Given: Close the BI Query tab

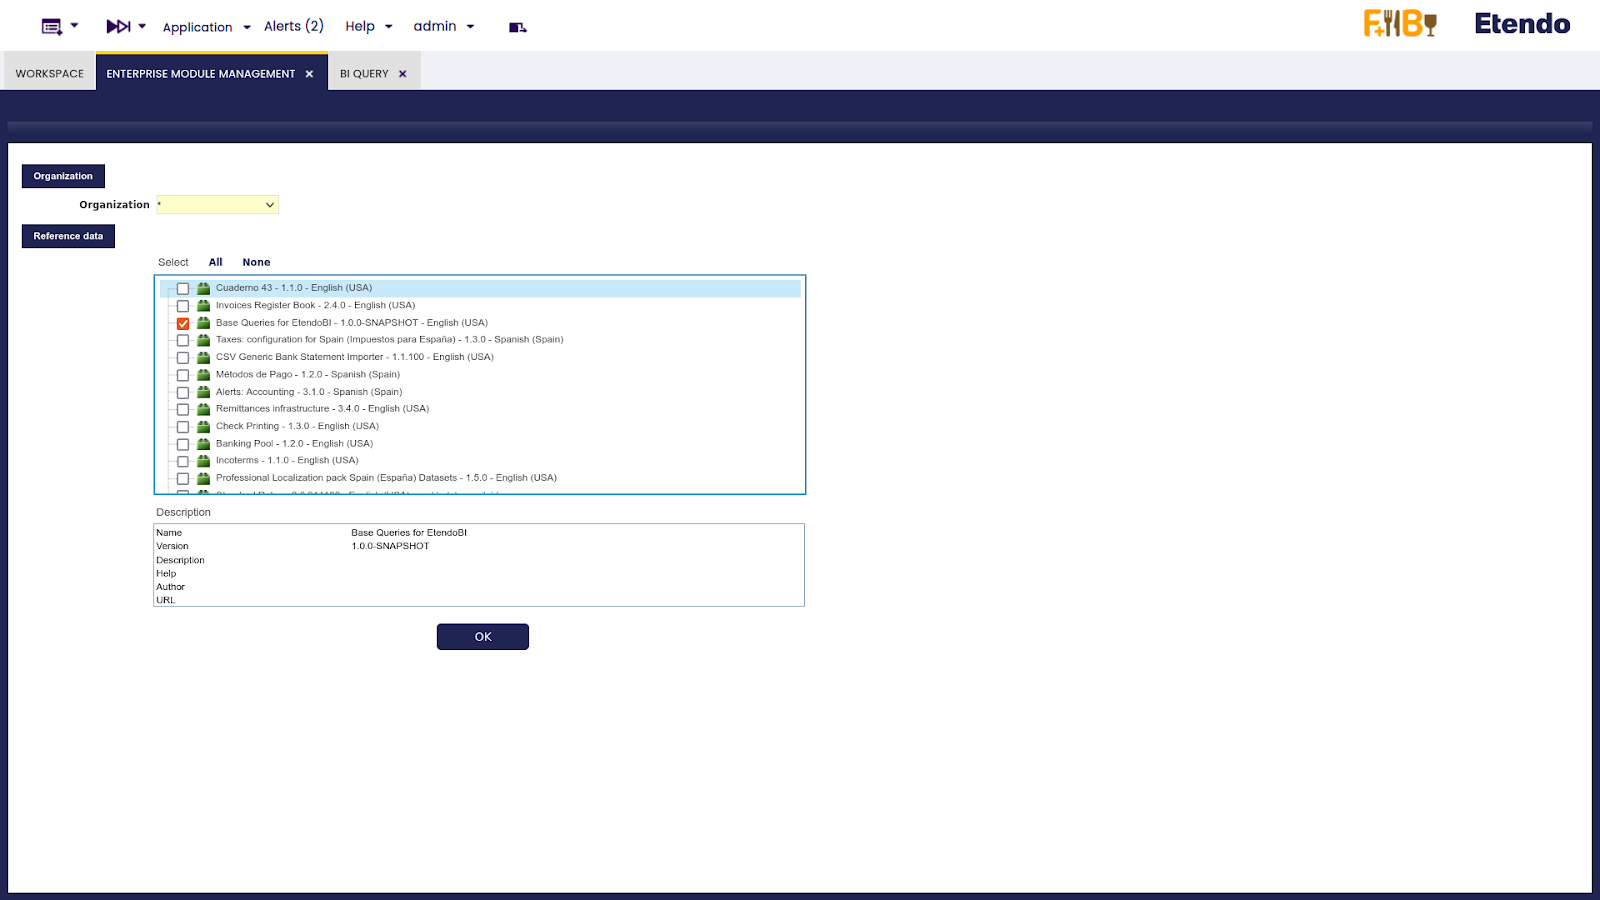Looking at the screenshot, I should (x=403, y=74).
